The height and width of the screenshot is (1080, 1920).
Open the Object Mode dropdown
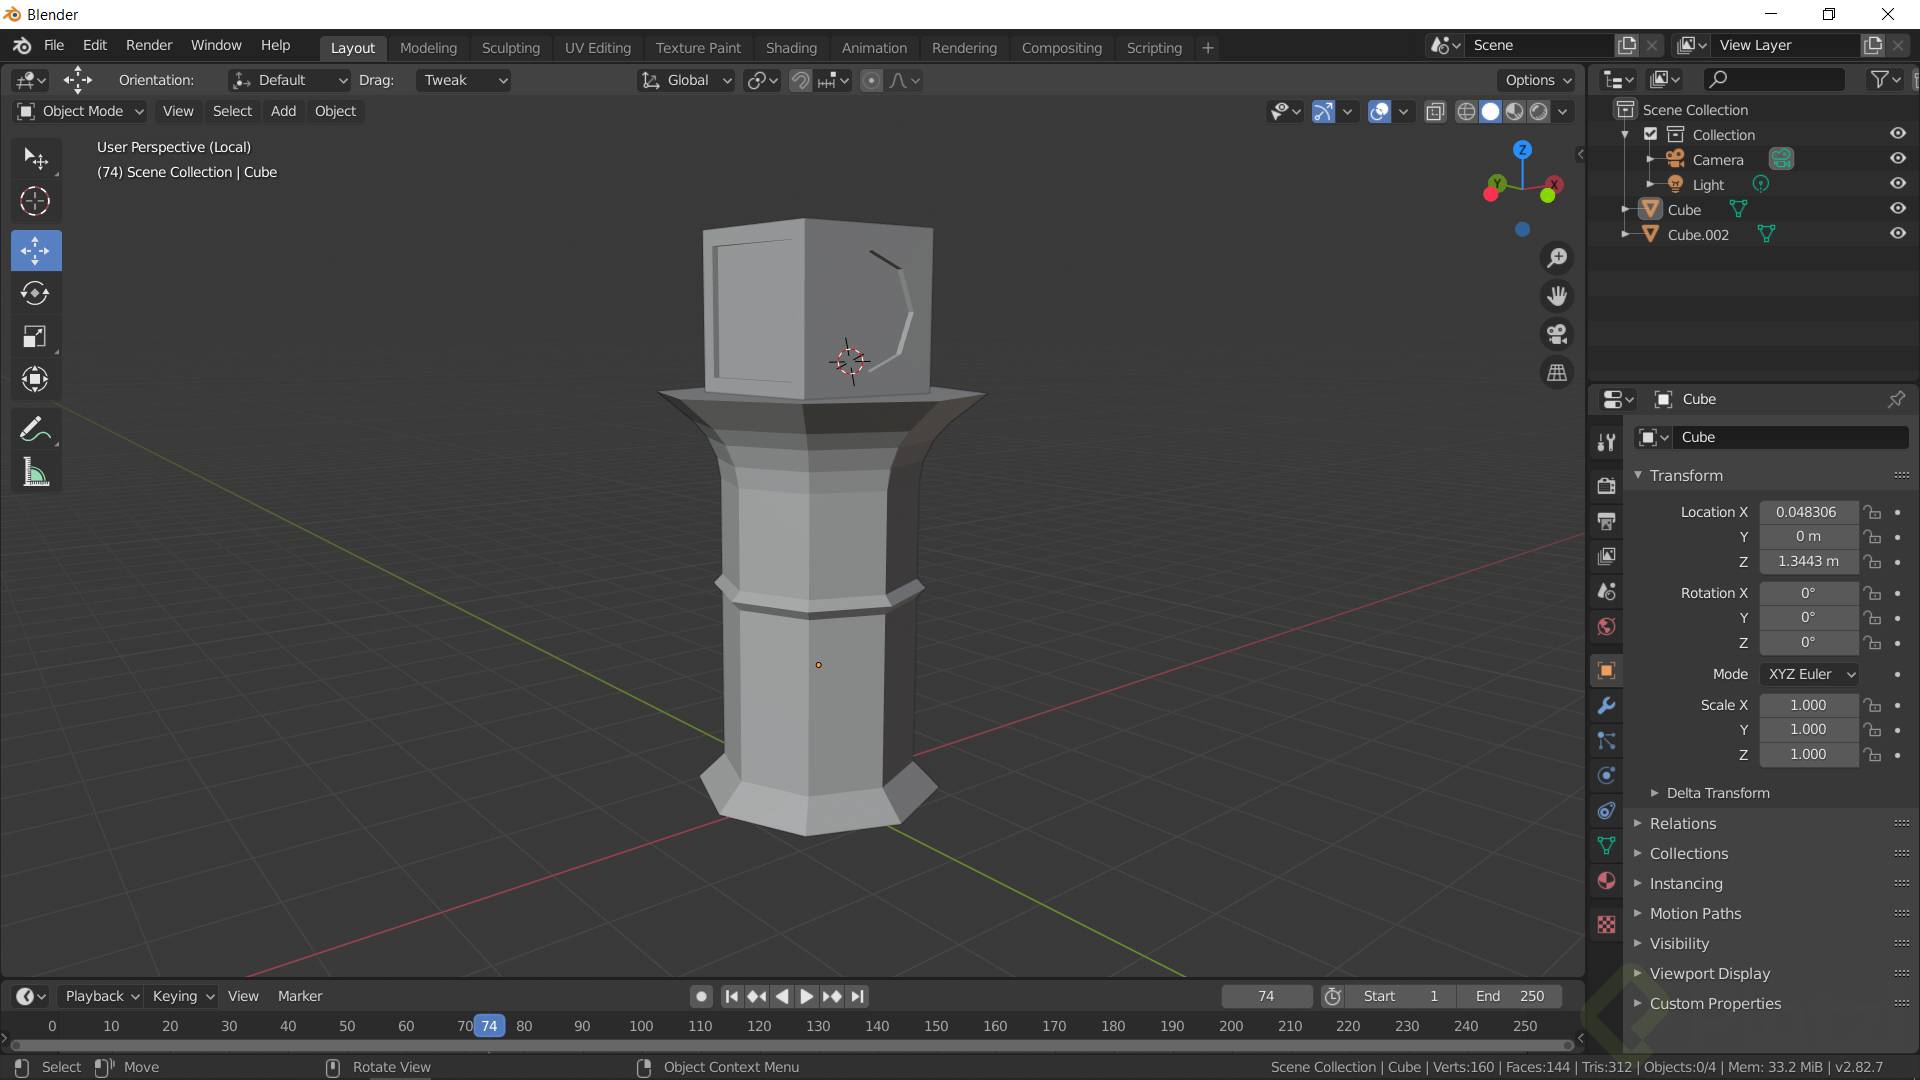coord(81,111)
